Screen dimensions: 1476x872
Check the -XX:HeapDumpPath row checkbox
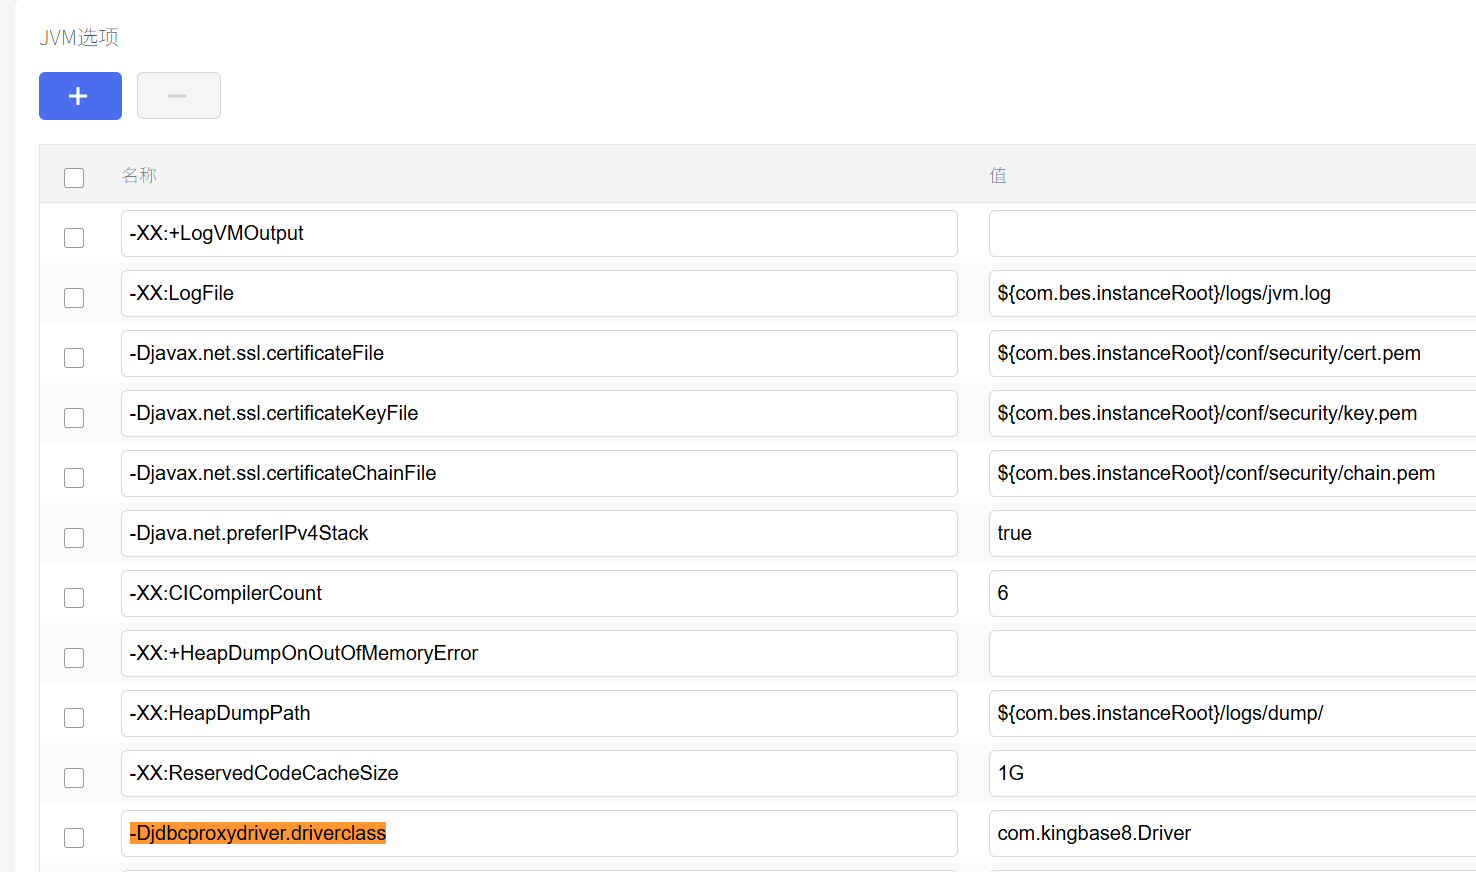pos(74,718)
